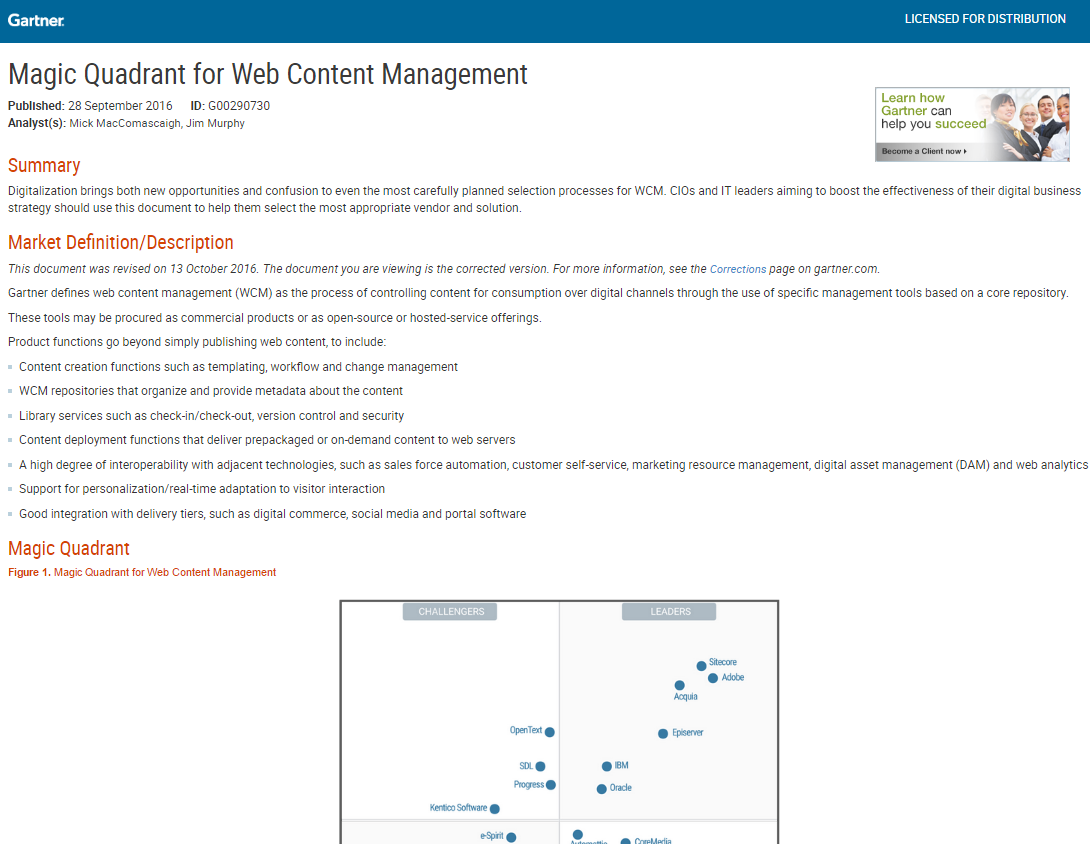This screenshot has width=1090, height=844.
Task: Click the Gartner logo in header
Action: (x=36, y=20)
